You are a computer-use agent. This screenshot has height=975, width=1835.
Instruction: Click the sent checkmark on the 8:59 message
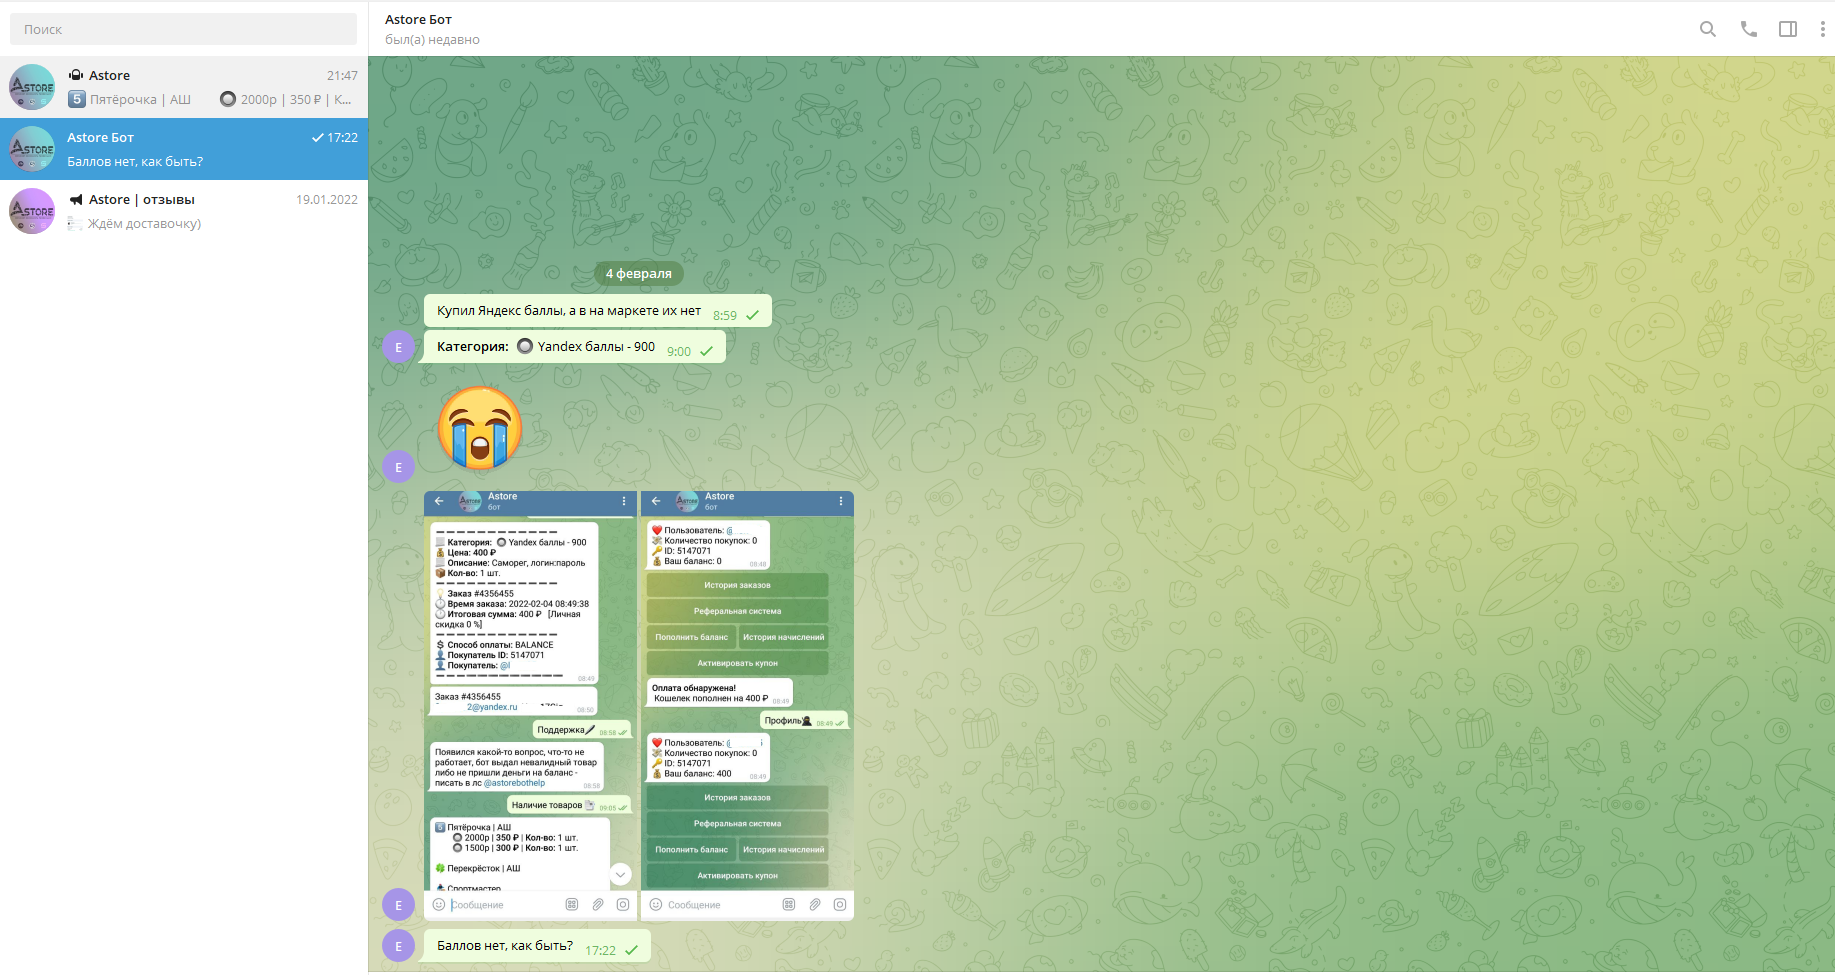[x=752, y=315]
